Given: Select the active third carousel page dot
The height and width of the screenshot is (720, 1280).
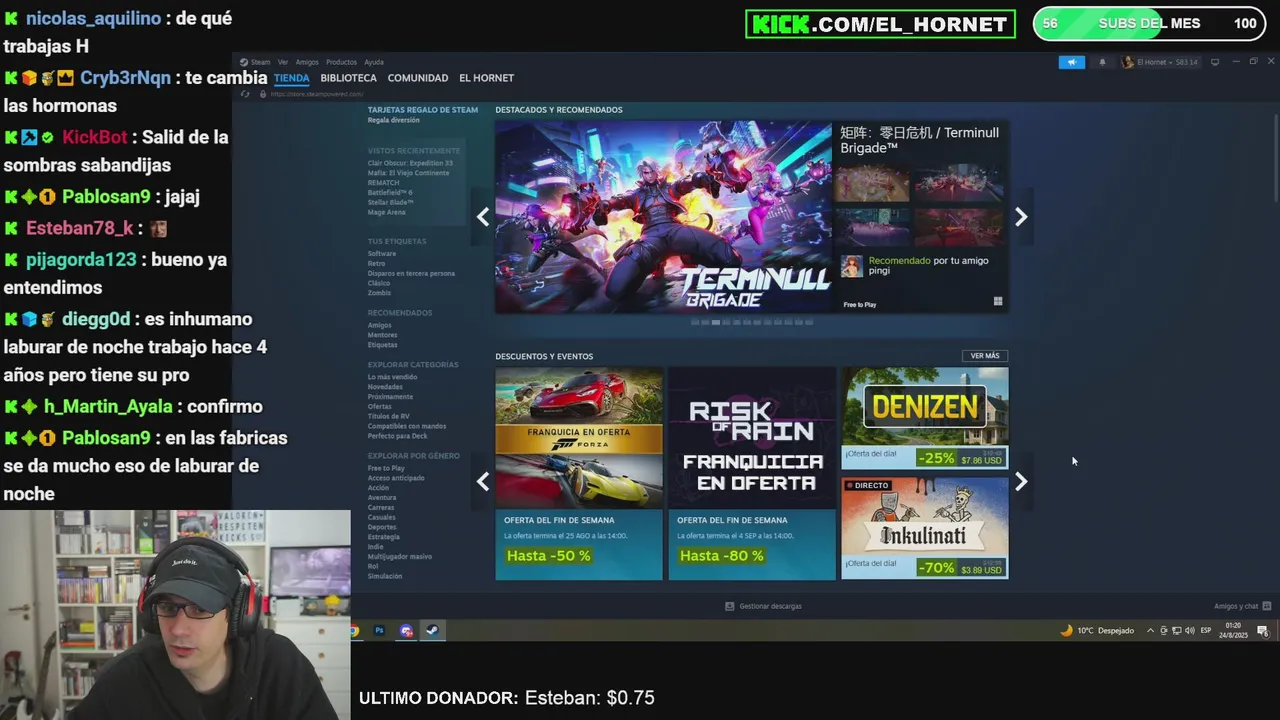Looking at the screenshot, I should [x=716, y=322].
